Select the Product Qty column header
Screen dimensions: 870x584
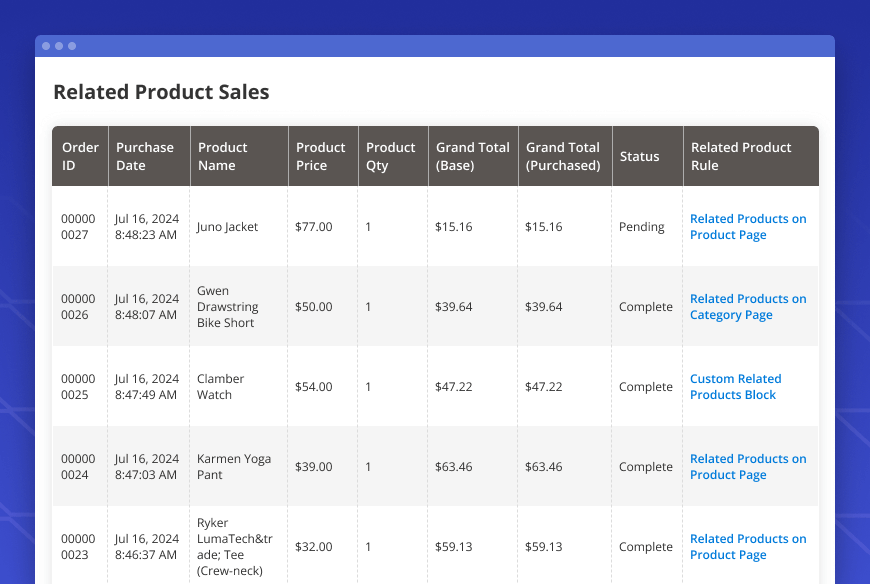(x=390, y=156)
